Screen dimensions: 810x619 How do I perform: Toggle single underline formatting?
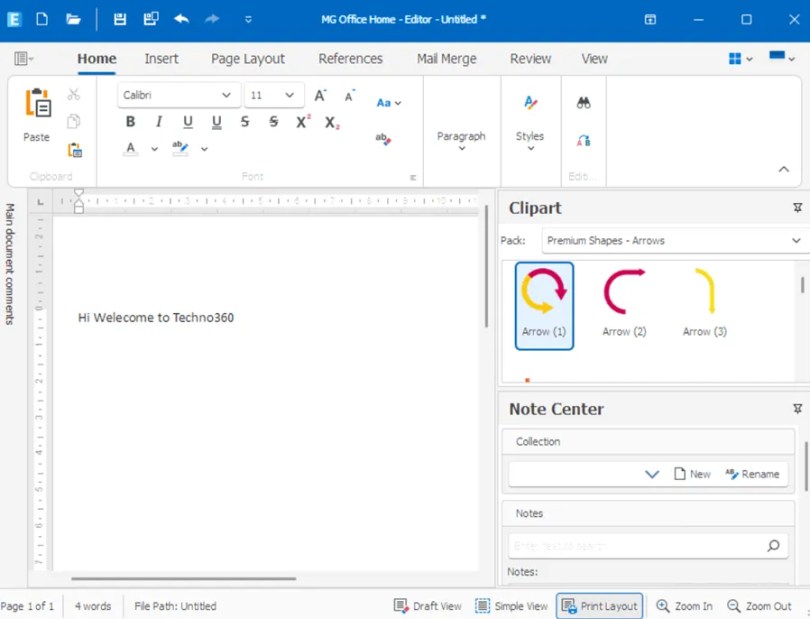[x=188, y=122]
